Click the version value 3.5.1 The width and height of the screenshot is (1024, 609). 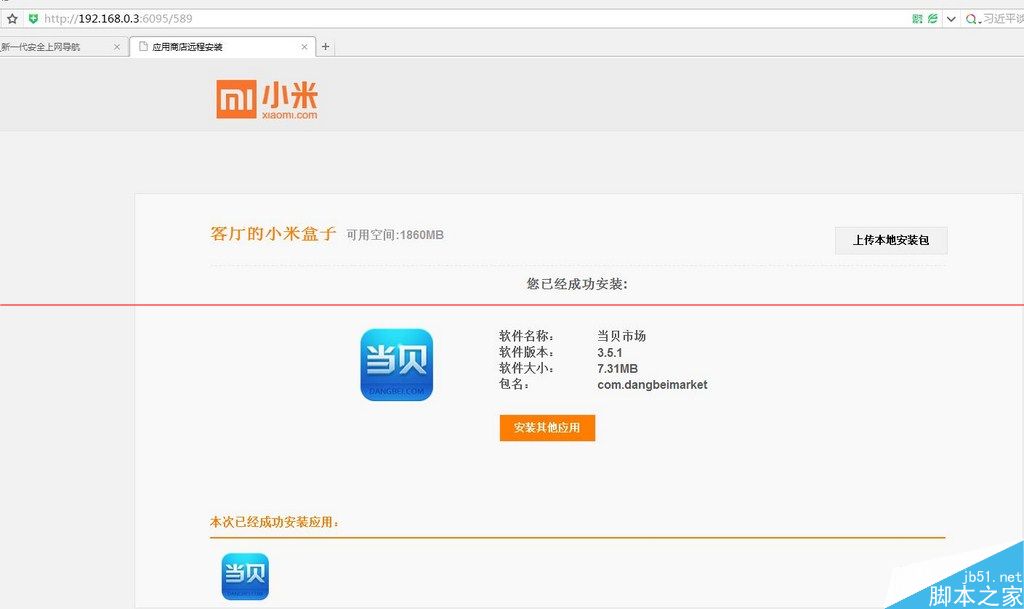pyautogui.click(x=610, y=352)
